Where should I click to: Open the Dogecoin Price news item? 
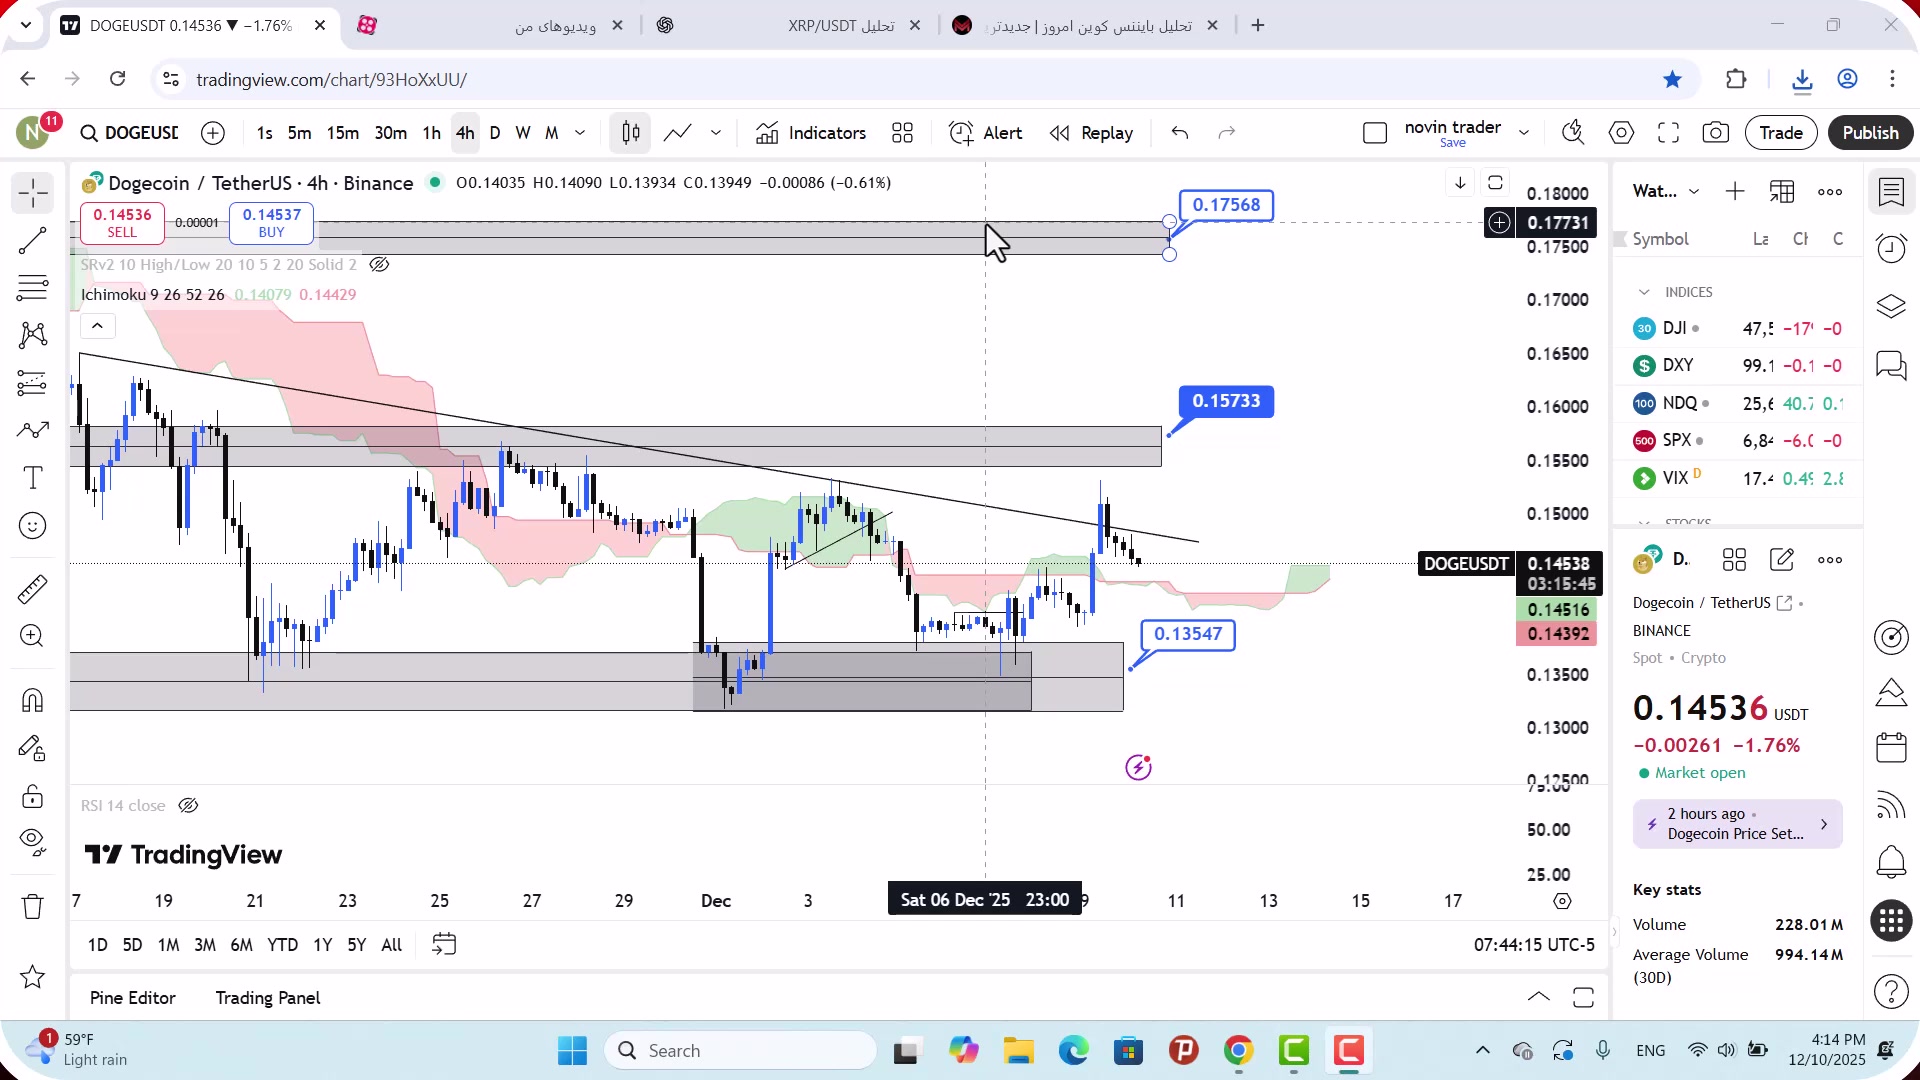1738,824
